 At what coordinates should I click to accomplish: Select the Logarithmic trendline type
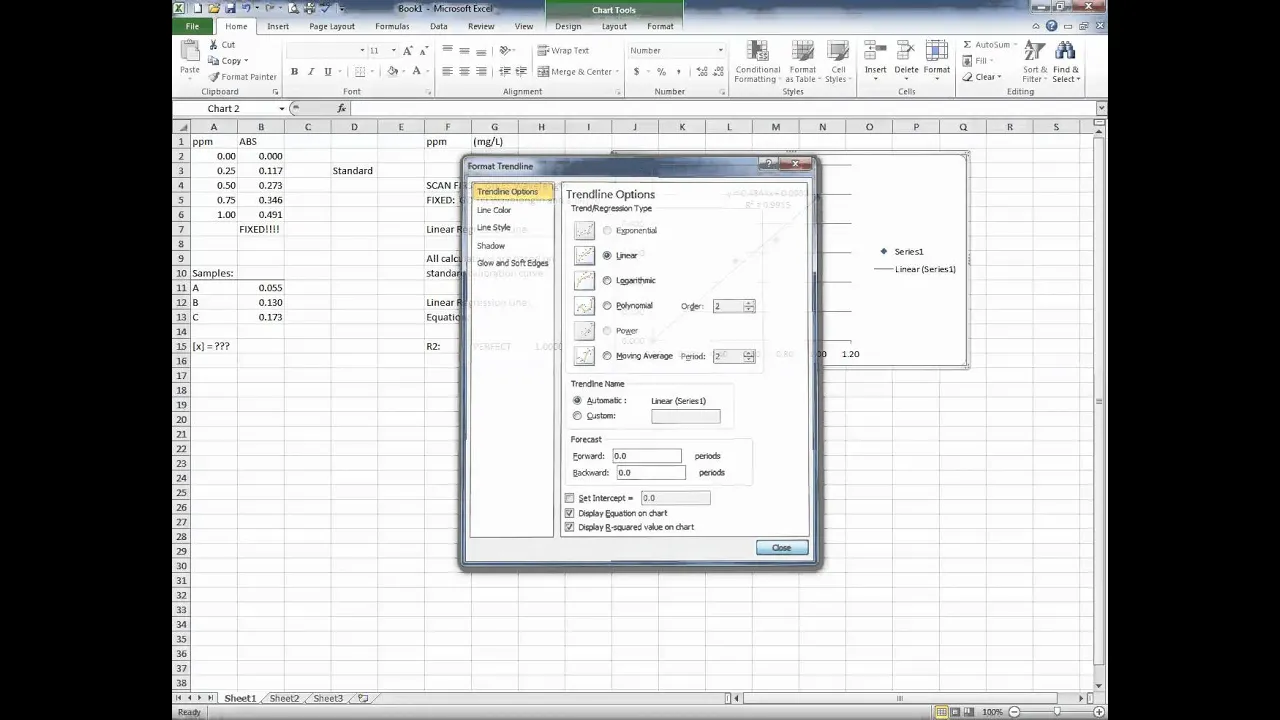pyautogui.click(x=607, y=281)
